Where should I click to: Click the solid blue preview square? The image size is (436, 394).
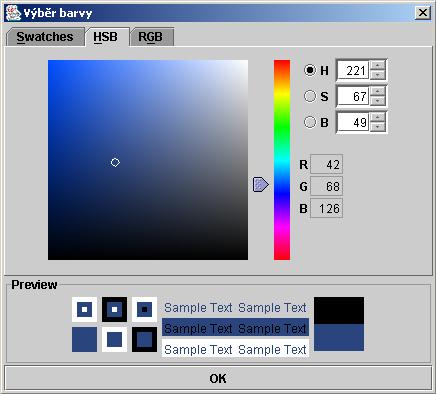(84, 339)
